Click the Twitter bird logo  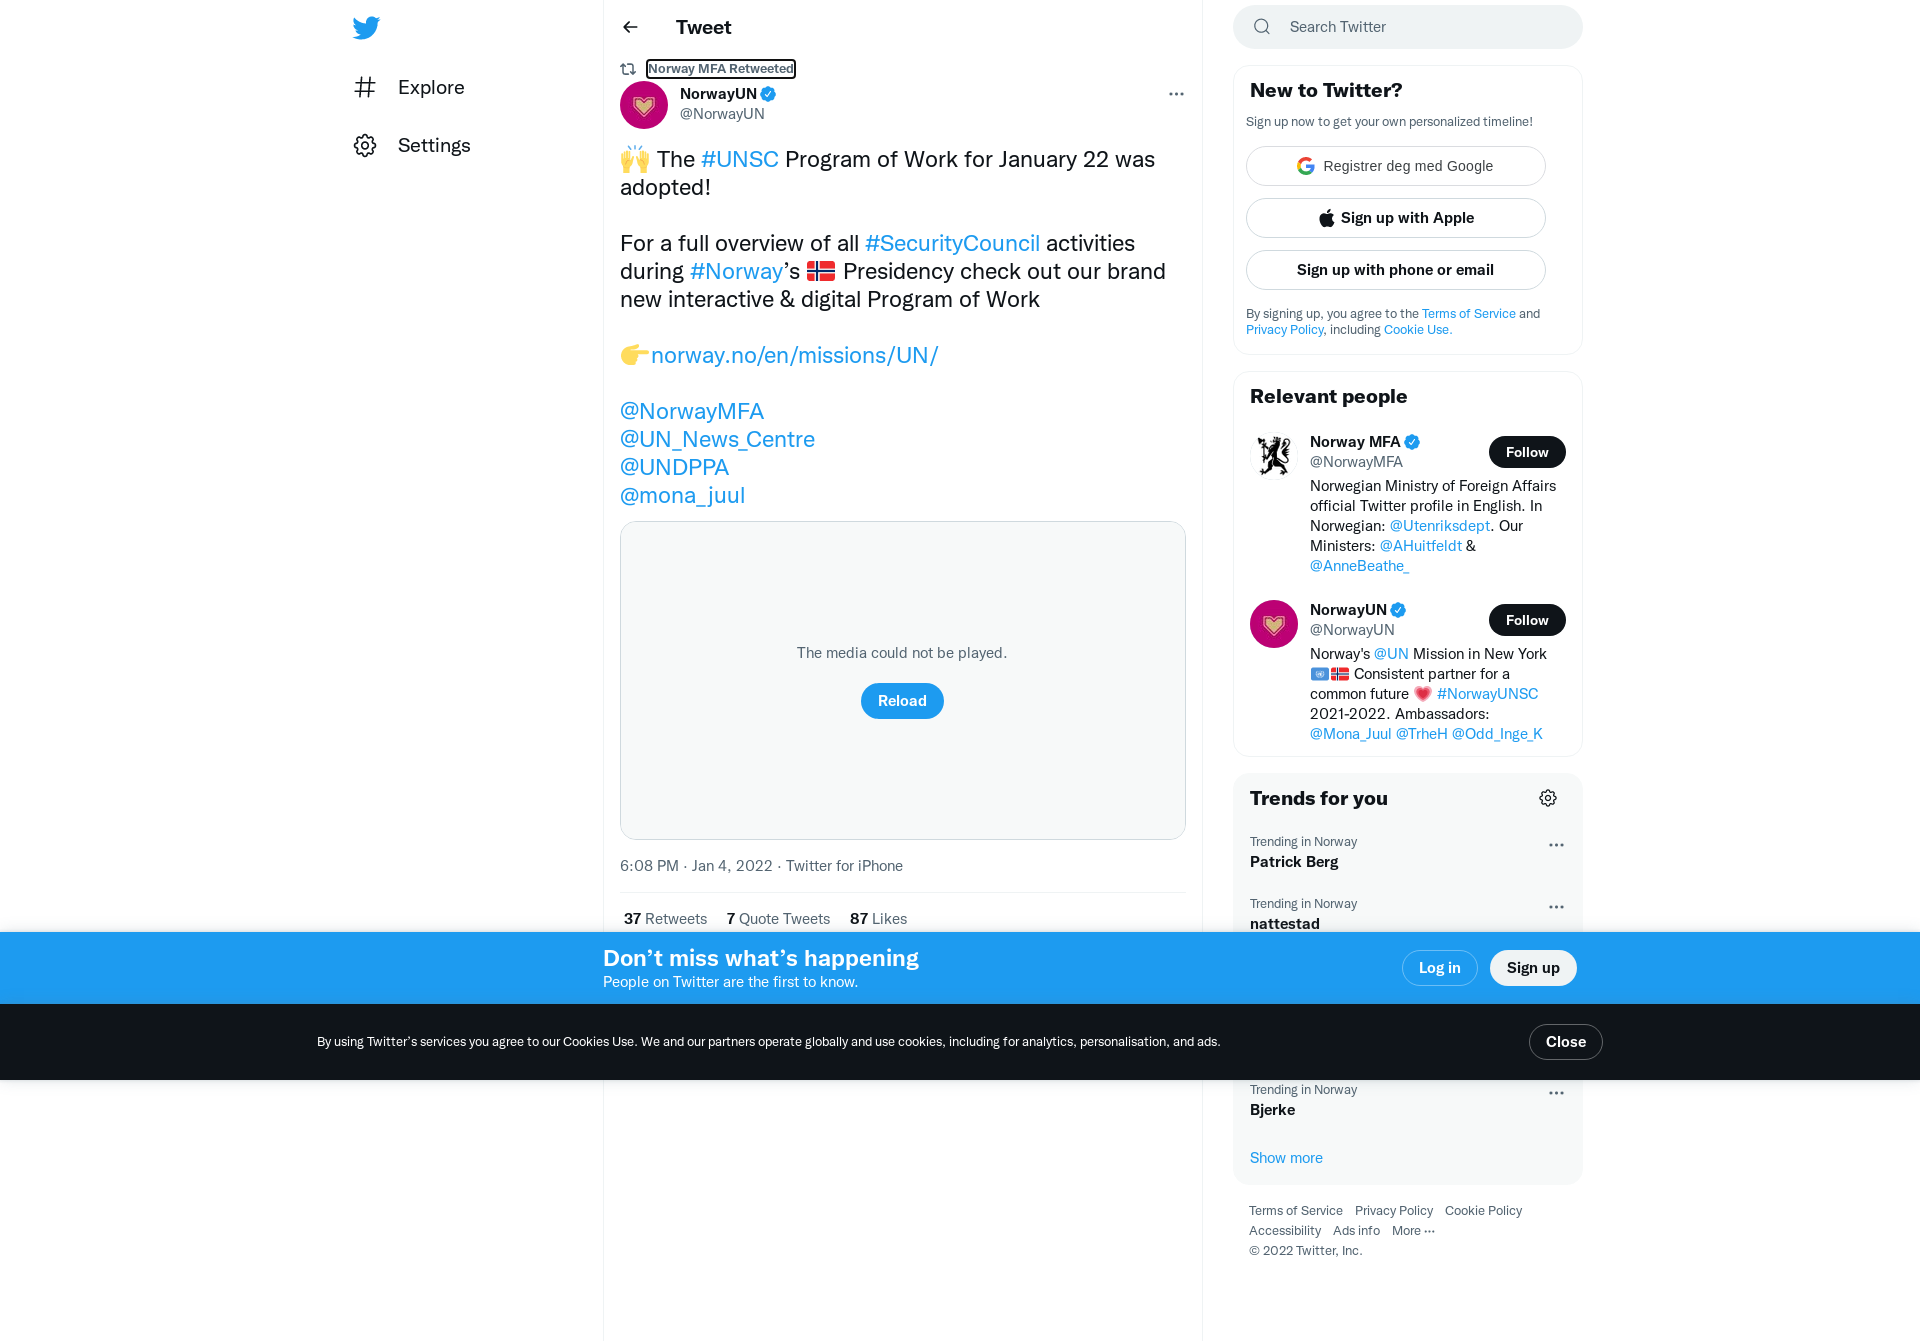tap(366, 27)
